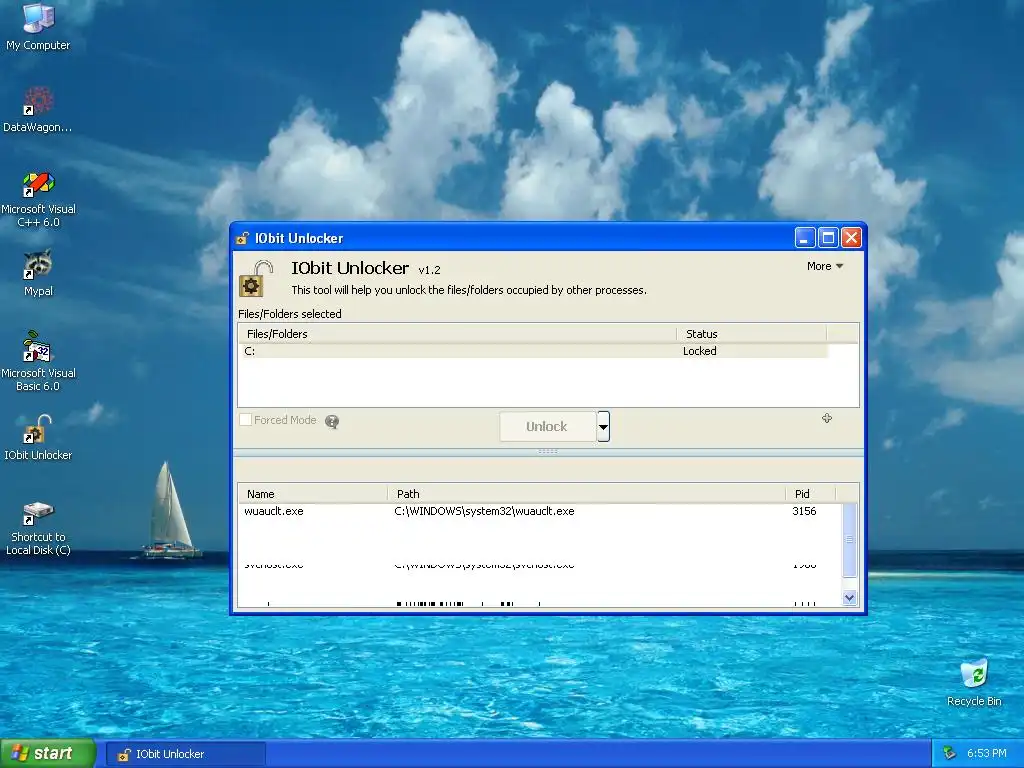Viewport: 1024px width, 768px height.
Task: Click the IObit Unlocker padlock logo
Action: (255, 279)
